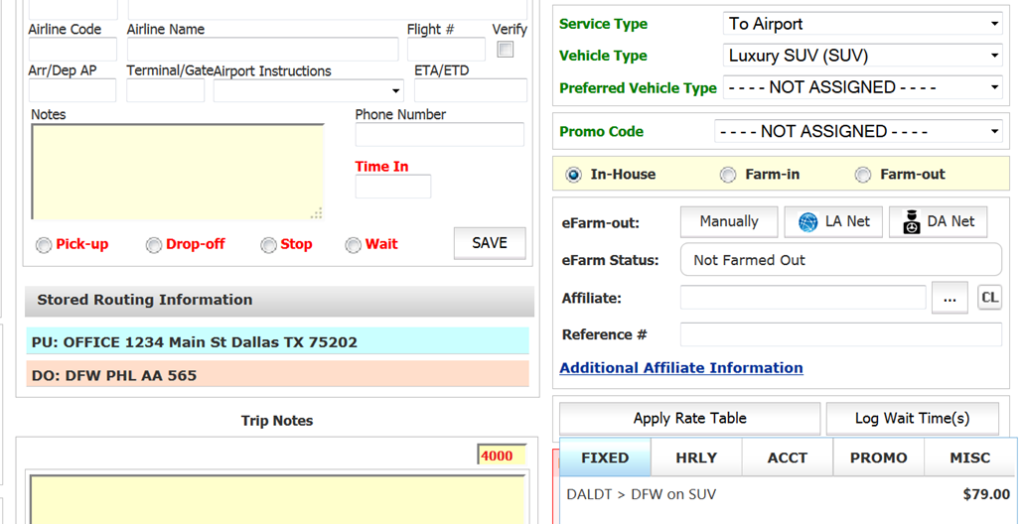The width and height of the screenshot is (1024, 524).
Task: Click the DA Net camera button
Action: 937,222
